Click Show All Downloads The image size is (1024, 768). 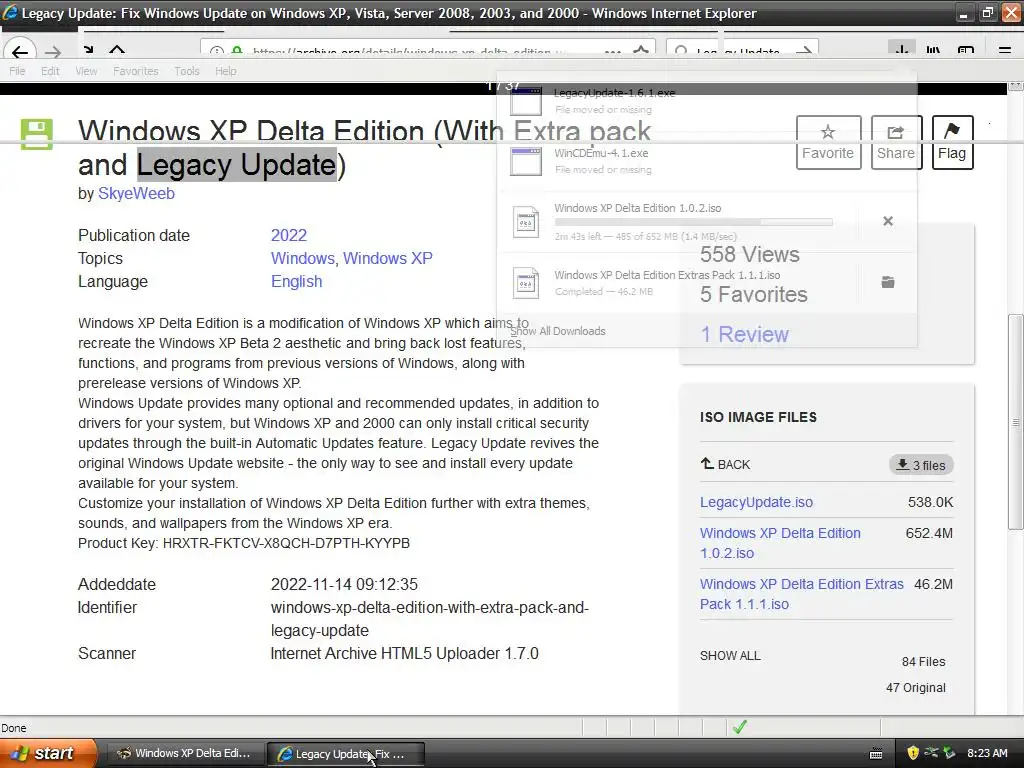coord(558,331)
